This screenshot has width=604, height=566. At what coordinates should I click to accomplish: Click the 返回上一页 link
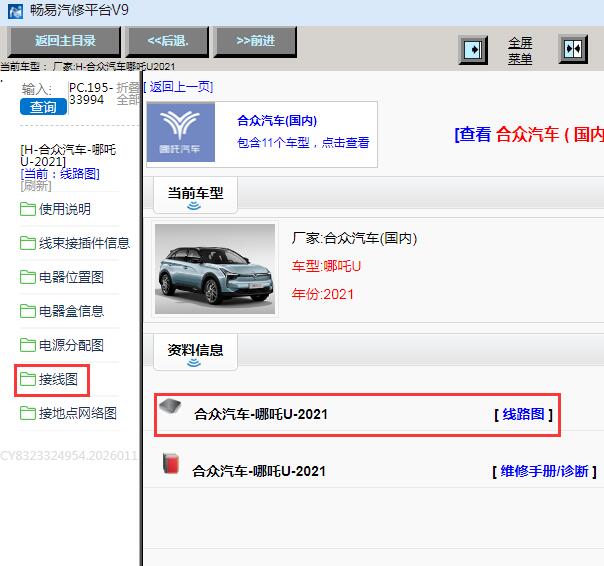click(180, 87)
